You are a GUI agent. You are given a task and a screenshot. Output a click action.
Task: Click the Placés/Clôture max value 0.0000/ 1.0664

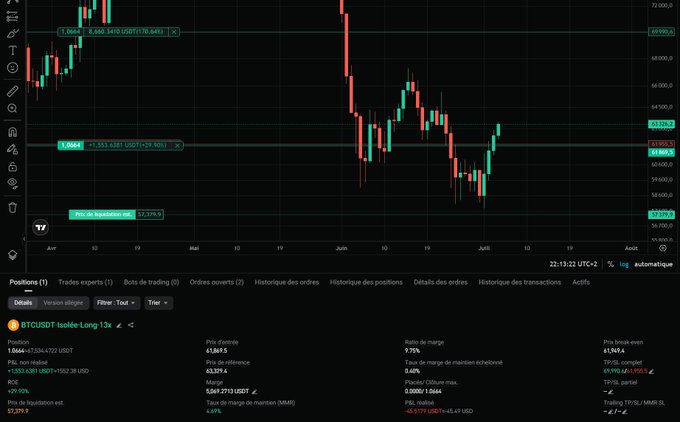(423, 391)
